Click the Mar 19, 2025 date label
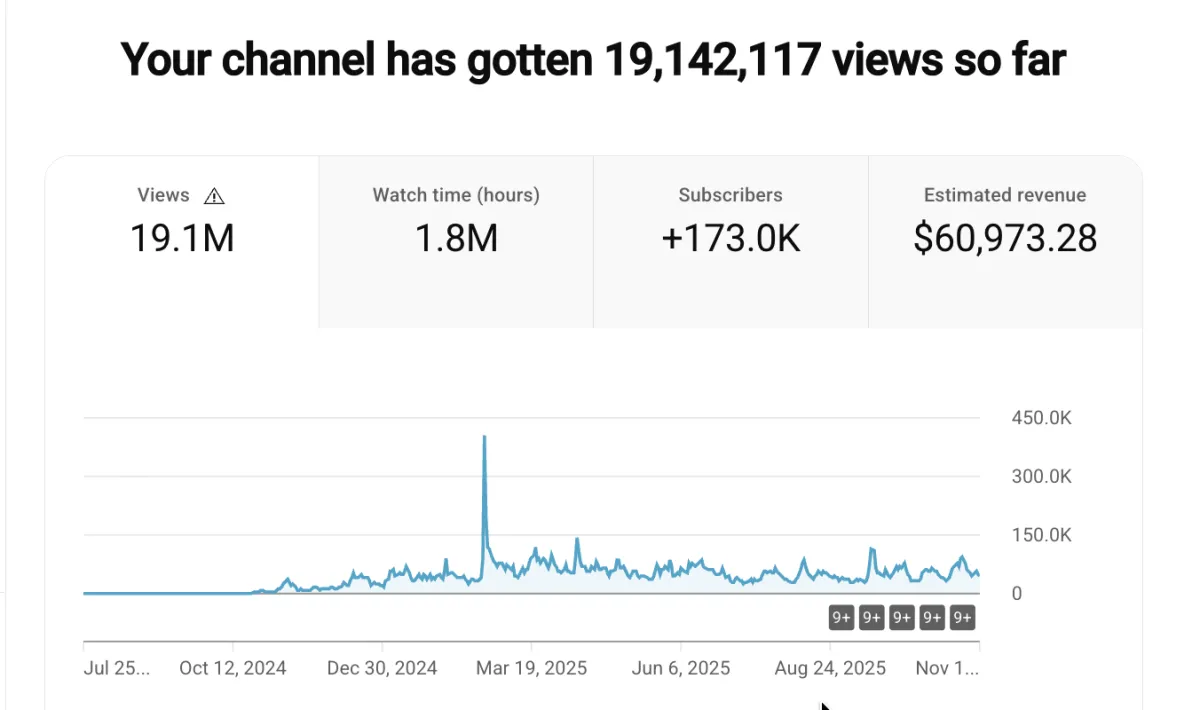This screenshot has height=710, width=1200. click(x=532, y=668)
